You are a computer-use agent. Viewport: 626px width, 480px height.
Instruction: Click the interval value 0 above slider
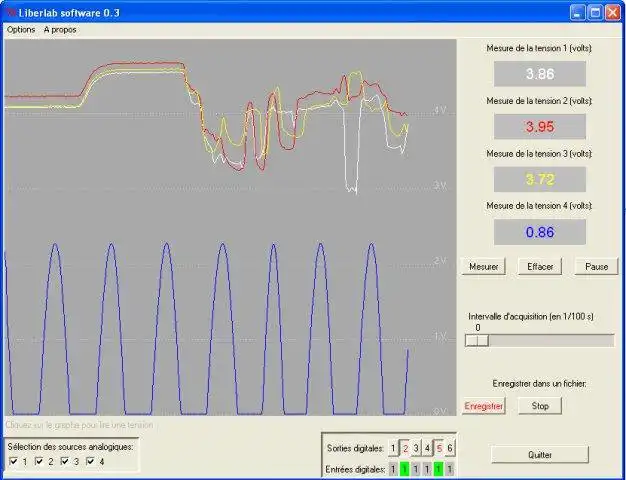coord(478,328)
